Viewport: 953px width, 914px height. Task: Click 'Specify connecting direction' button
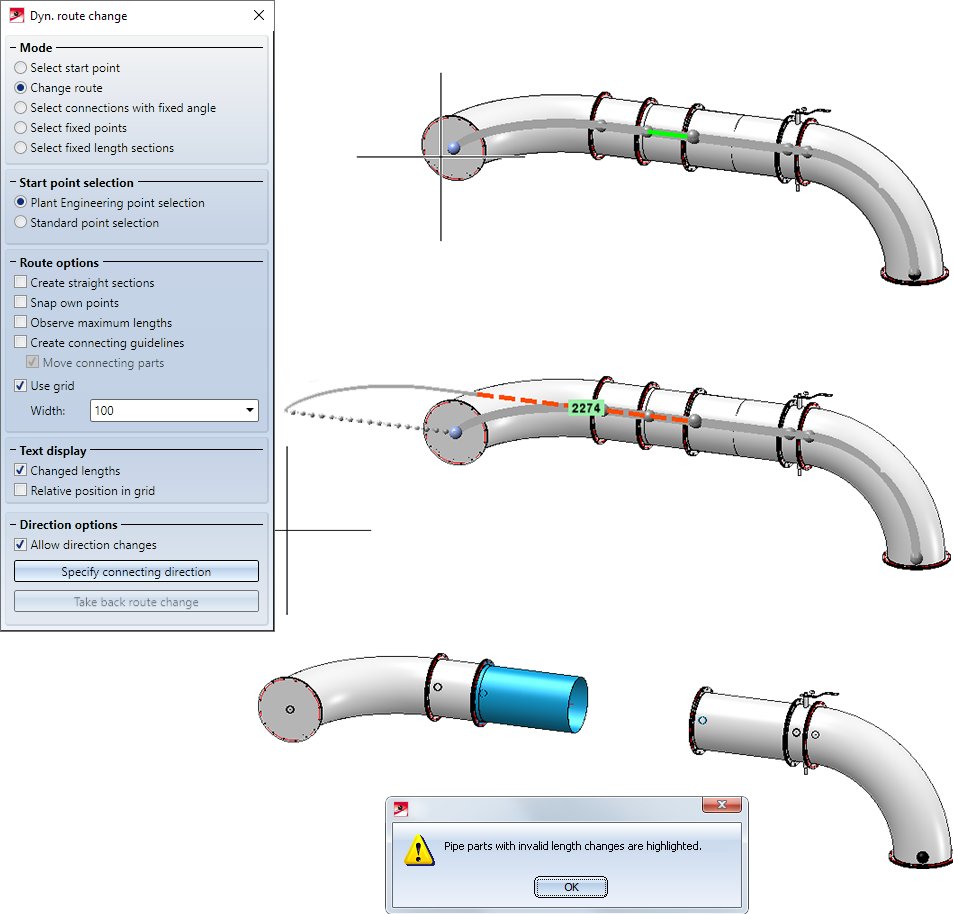pyautogui.click(x=136, y=571)
